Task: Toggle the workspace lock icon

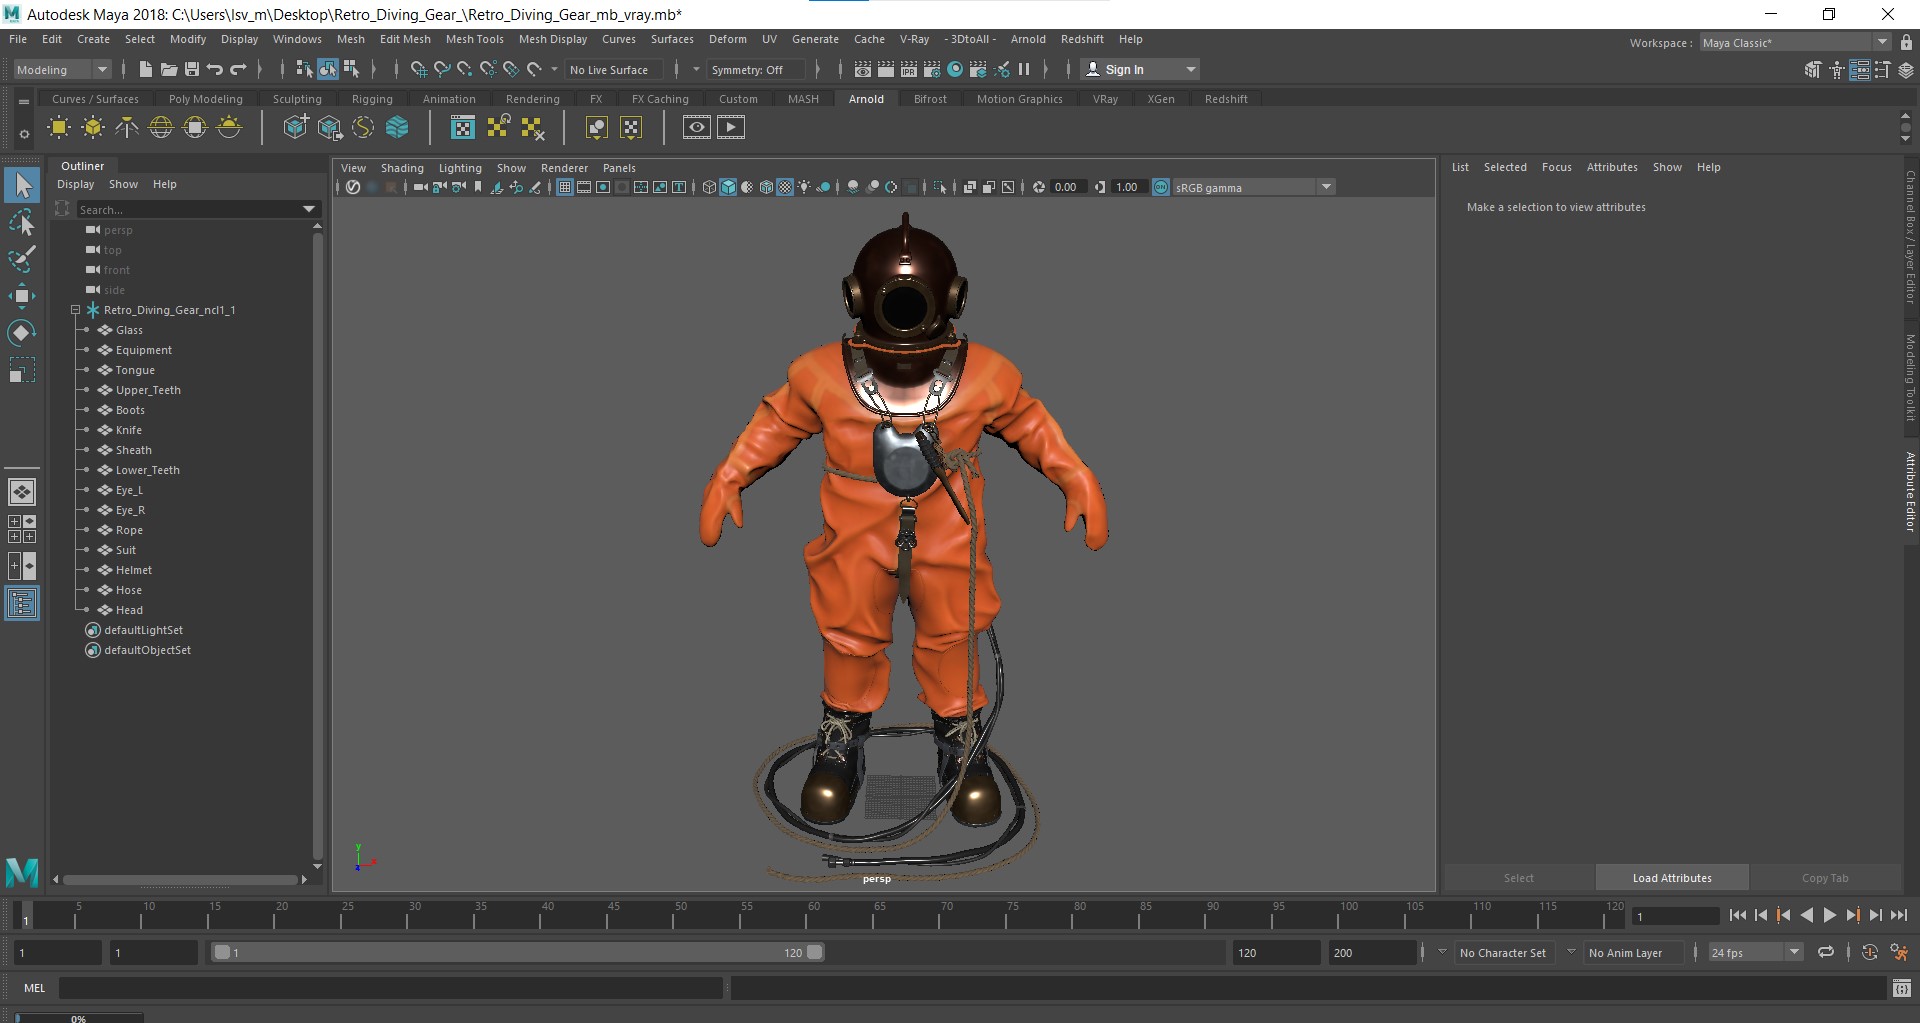Action: pos(1906,42)
